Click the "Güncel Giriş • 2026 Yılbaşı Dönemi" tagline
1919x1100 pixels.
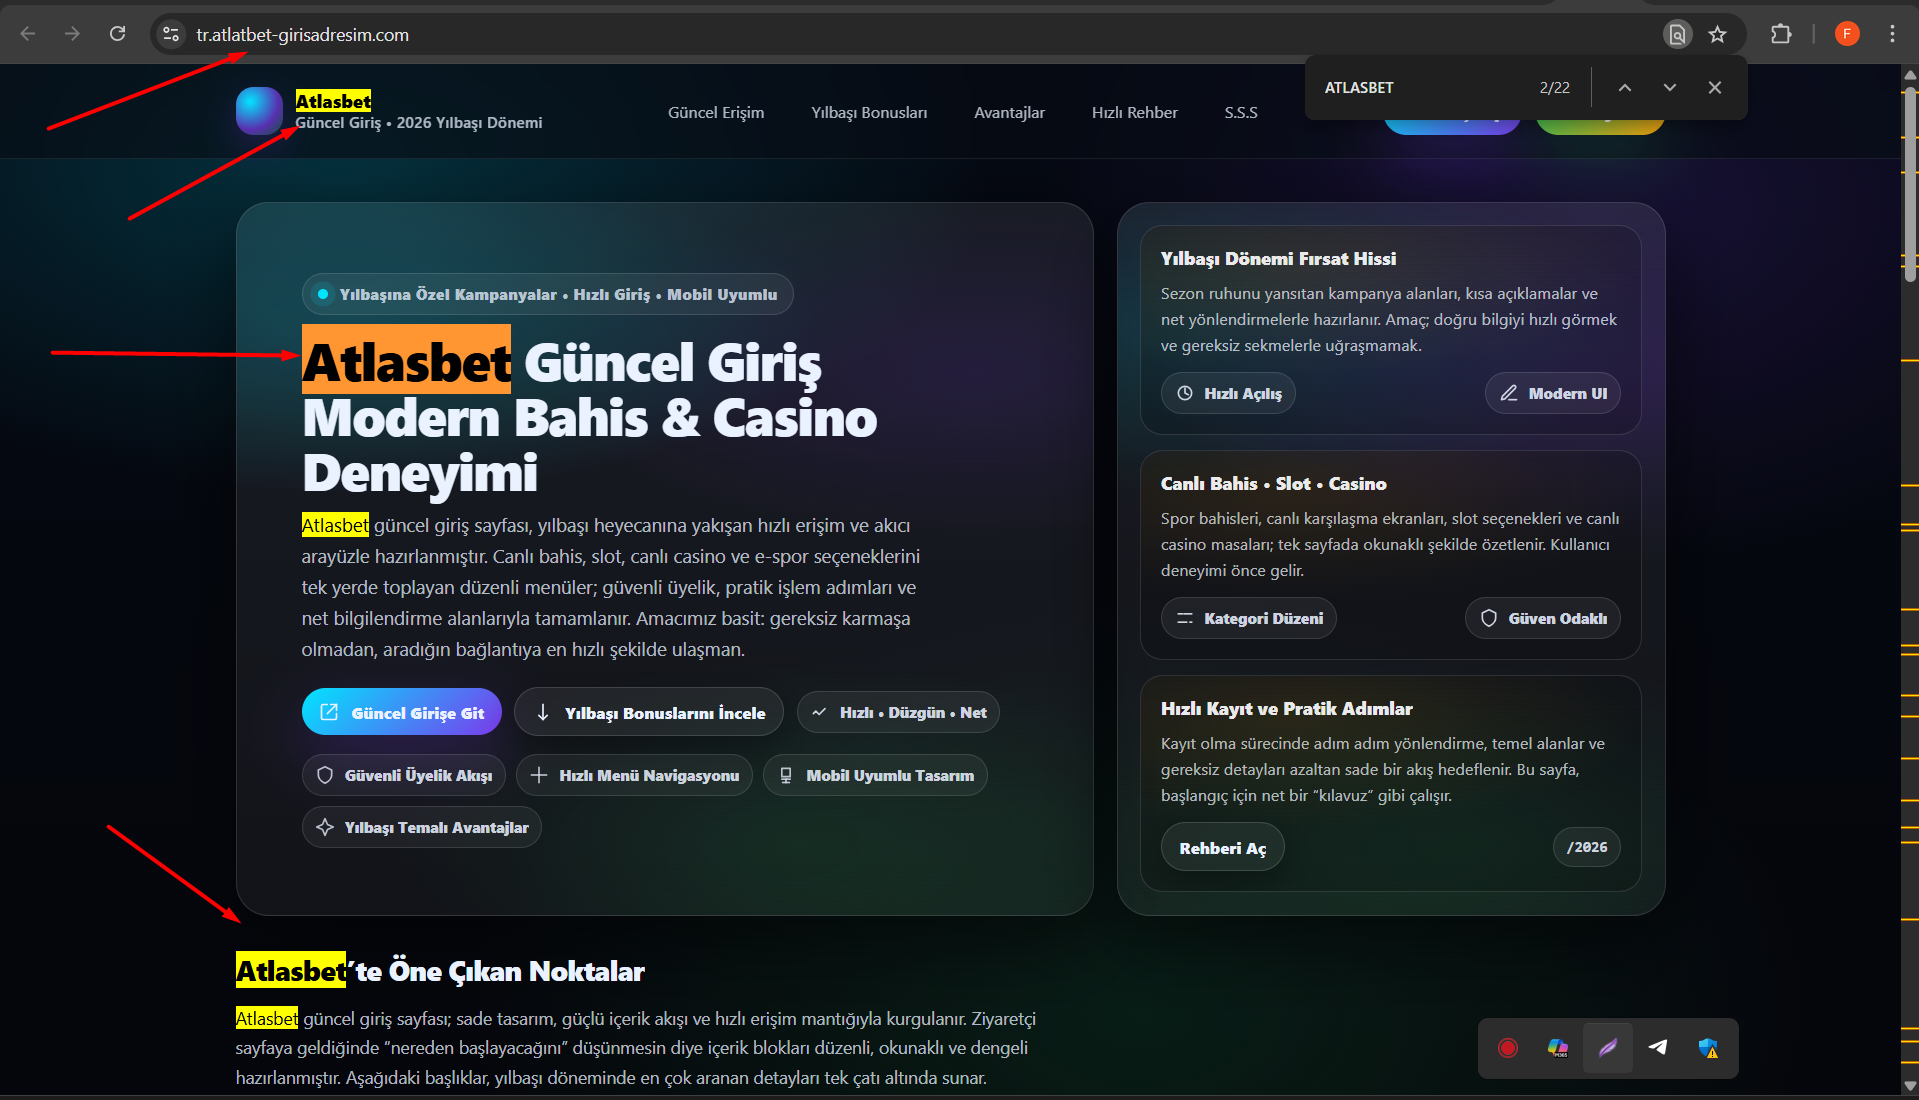419,123
